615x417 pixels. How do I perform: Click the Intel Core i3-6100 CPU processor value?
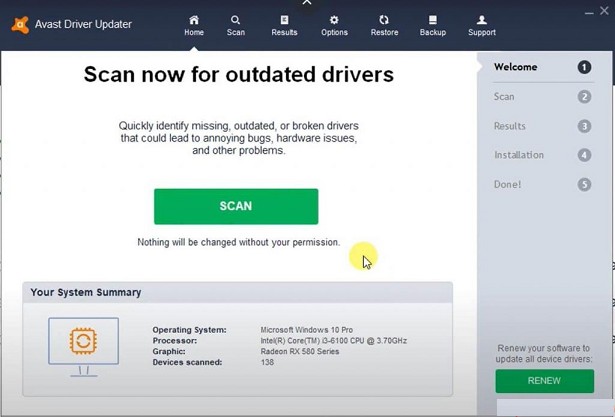coord(333,341)
